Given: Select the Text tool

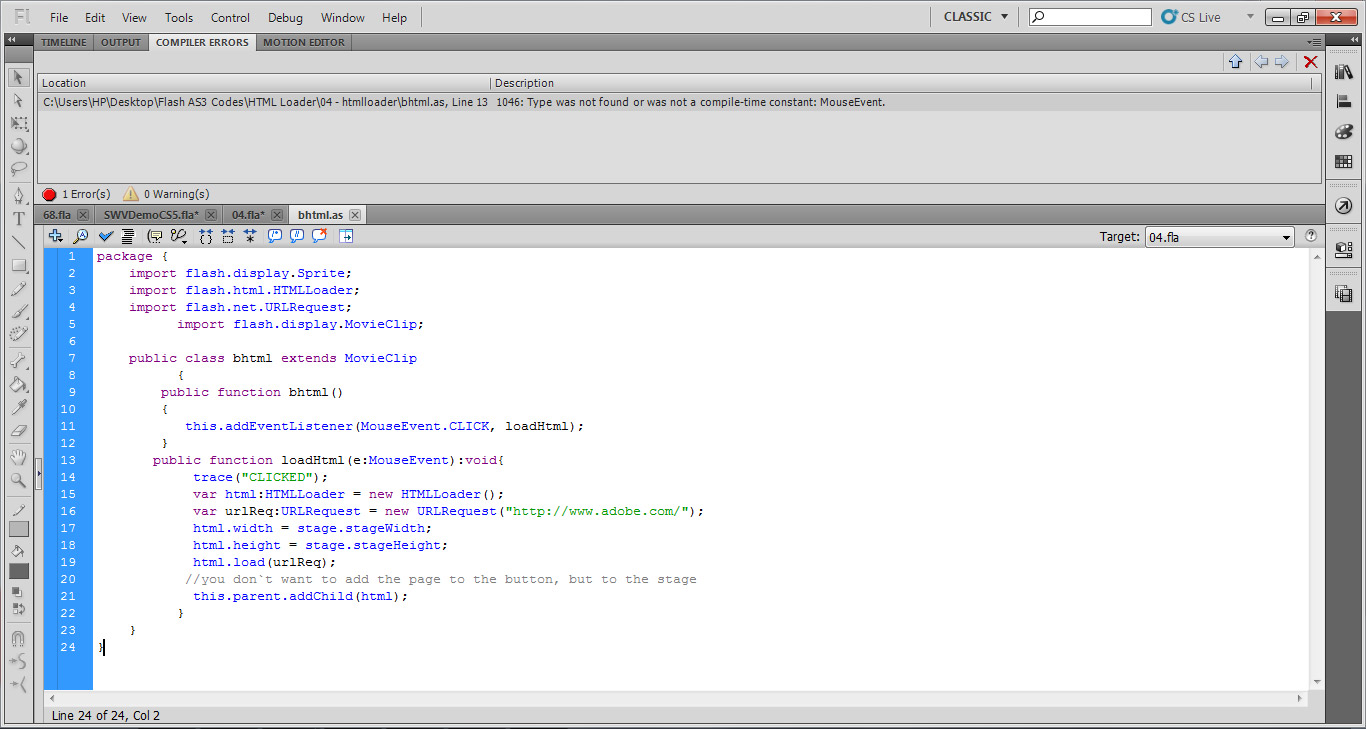Looking at the screenshot, I should 19,219.
